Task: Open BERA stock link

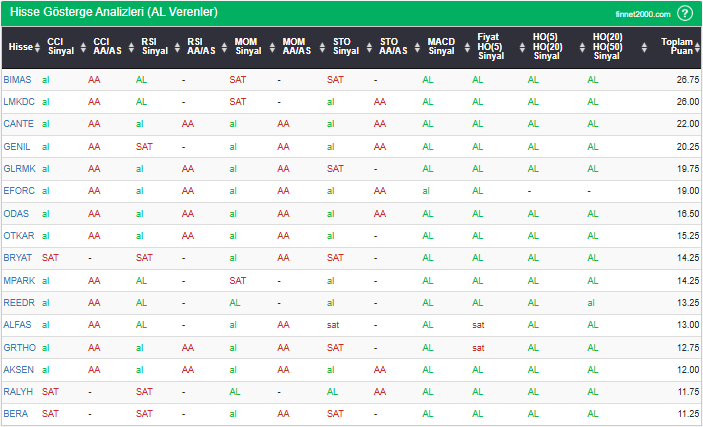Action: point(16,414)
